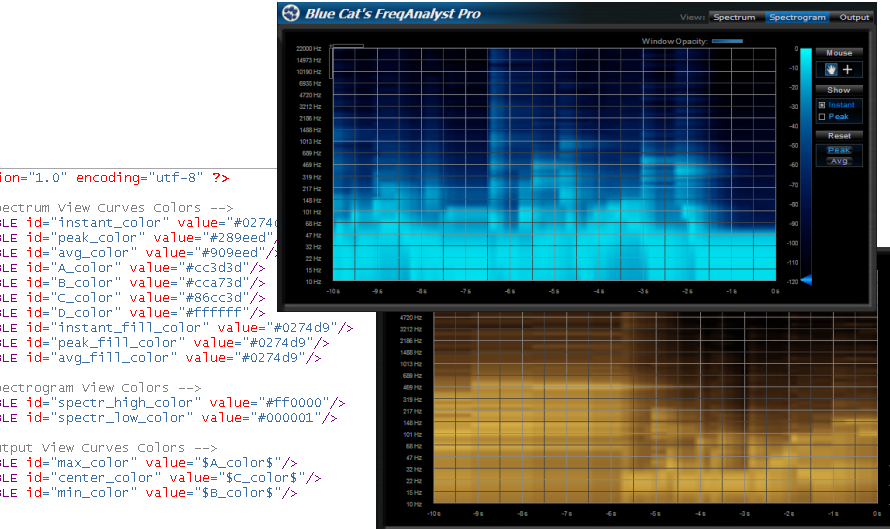Click the "Reset" section header
Viewport: 890px width, 529px height.
tap(839, 136)
